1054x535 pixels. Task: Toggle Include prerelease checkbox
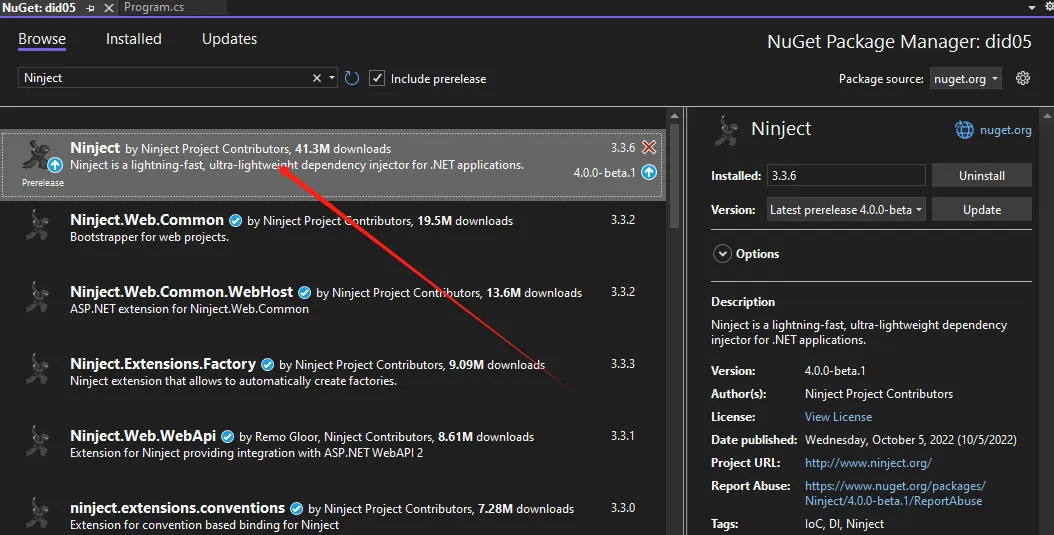(377, 78)
